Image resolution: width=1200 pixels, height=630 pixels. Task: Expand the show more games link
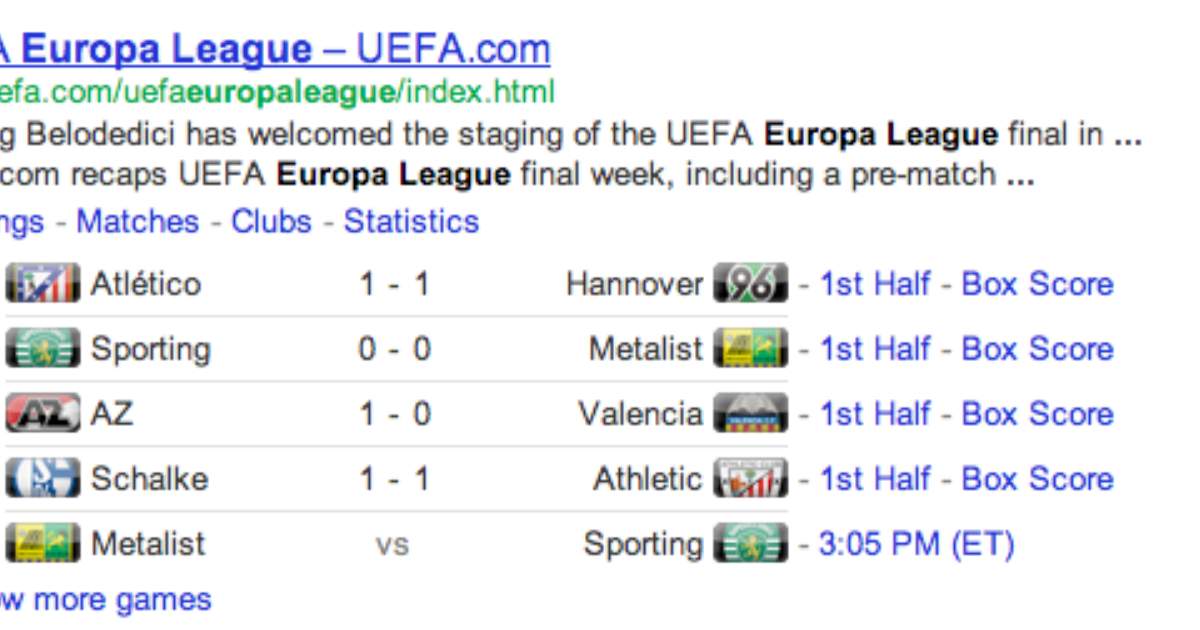click(106, 600)
